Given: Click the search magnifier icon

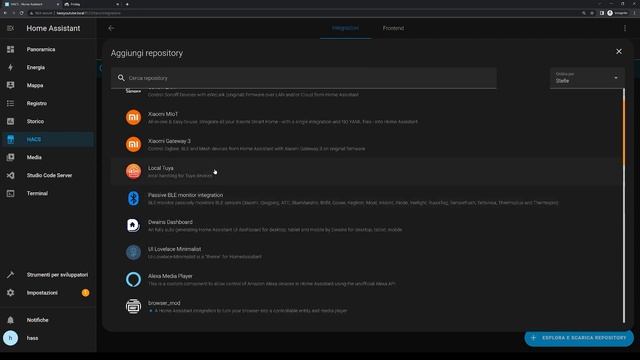Looking at the screenshot, I should (121, 78).
